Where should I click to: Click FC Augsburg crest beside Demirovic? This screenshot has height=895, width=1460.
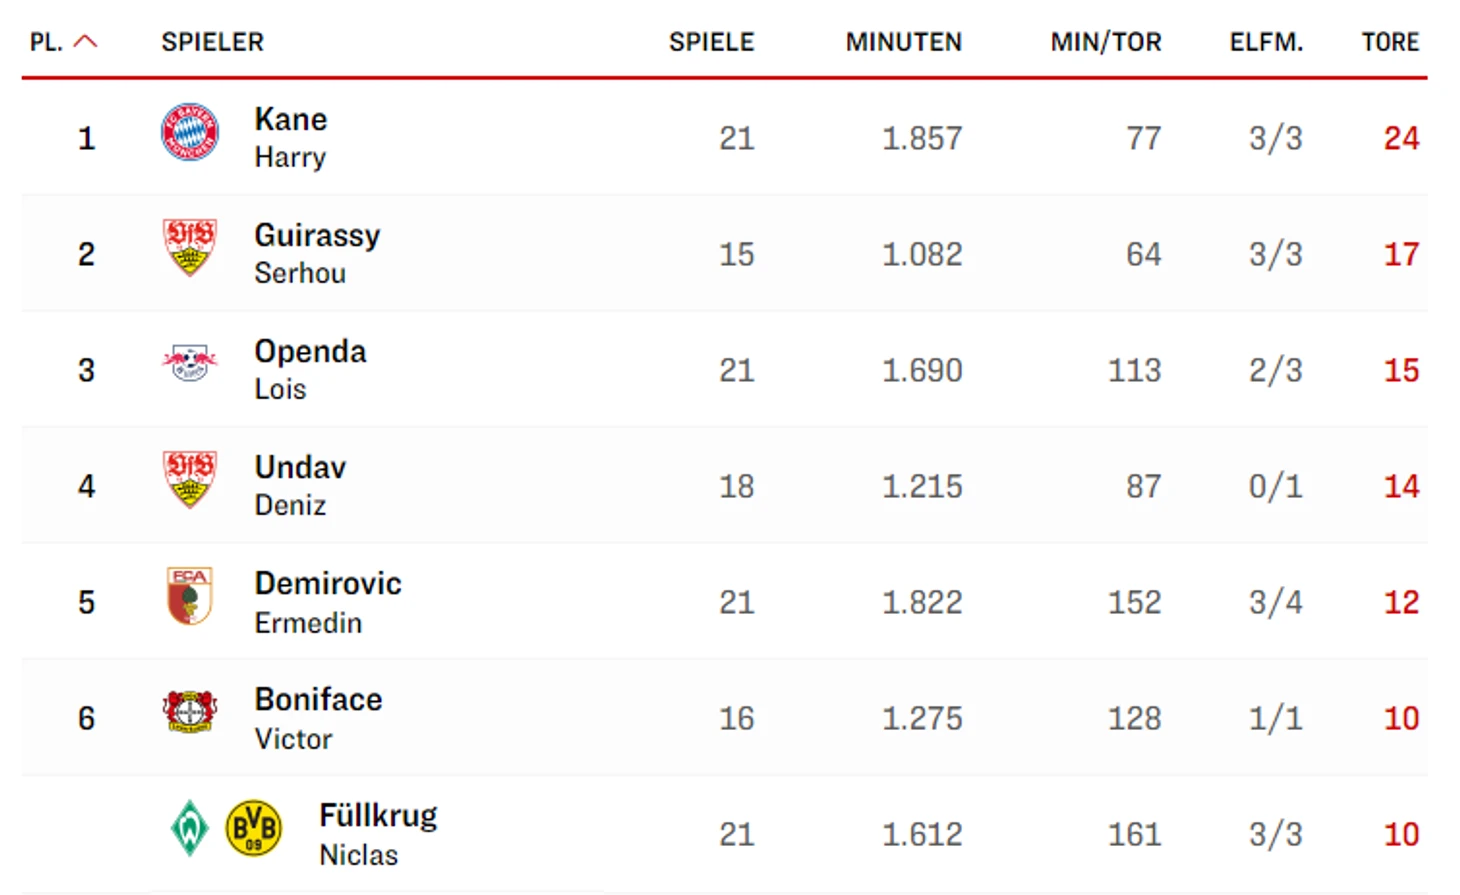pyautogui.click(x=190, y=596)
